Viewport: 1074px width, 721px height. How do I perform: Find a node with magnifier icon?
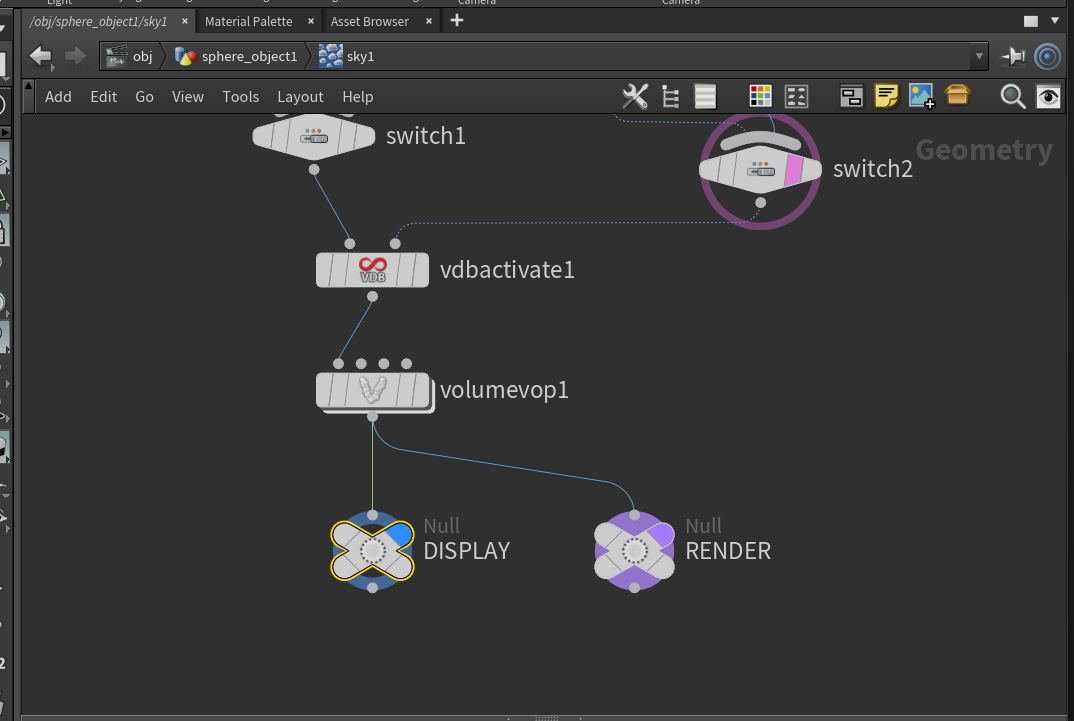(1012, 97)
